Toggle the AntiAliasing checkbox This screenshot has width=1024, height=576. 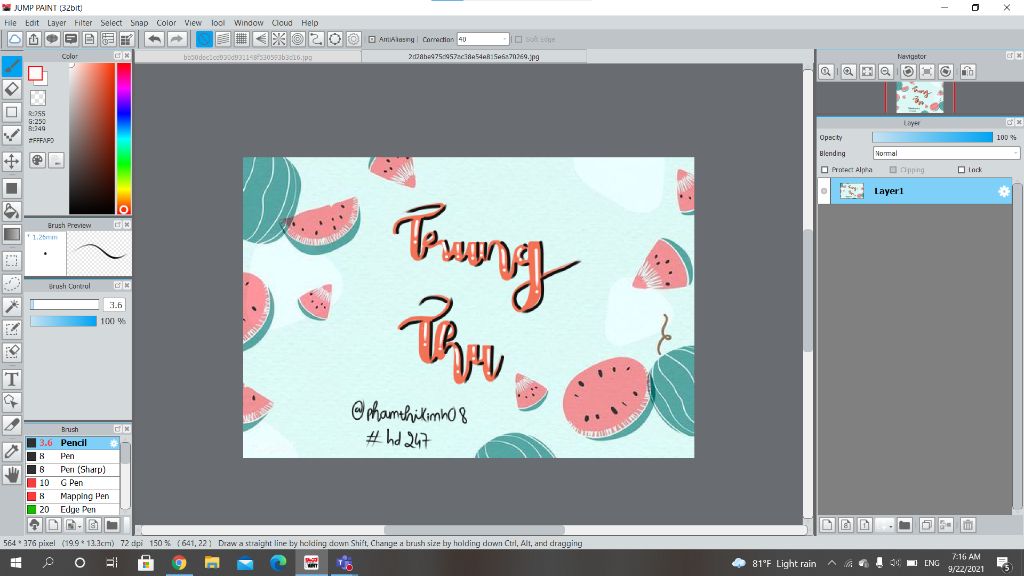(x=372, y=40)
